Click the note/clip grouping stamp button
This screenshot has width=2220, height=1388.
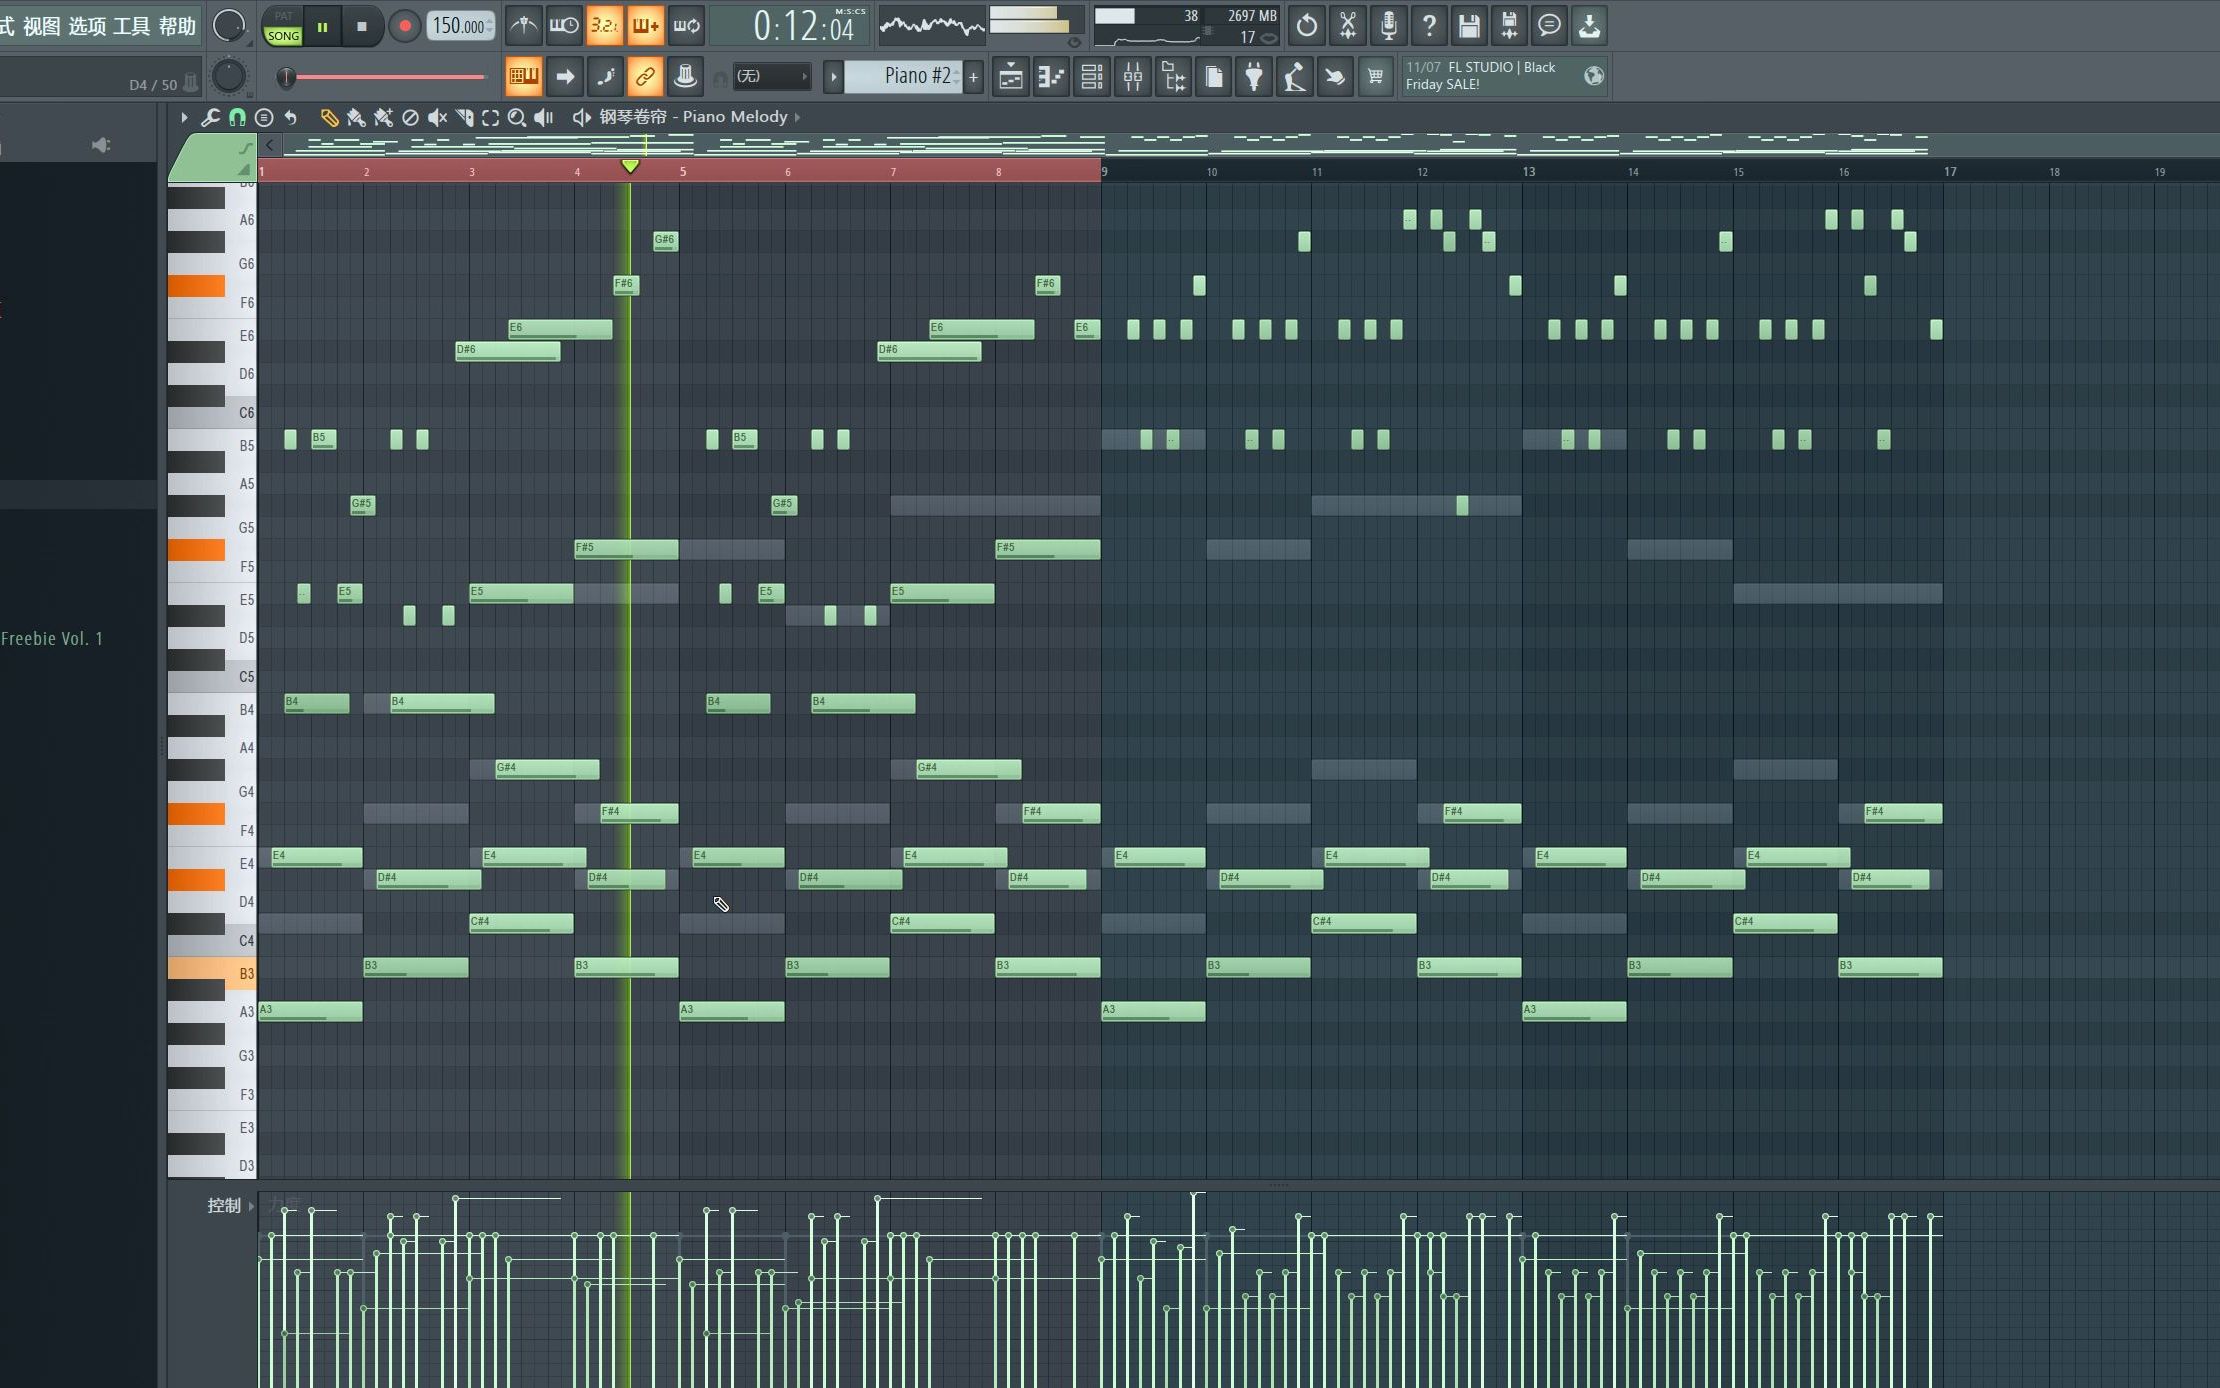[686, 76]
